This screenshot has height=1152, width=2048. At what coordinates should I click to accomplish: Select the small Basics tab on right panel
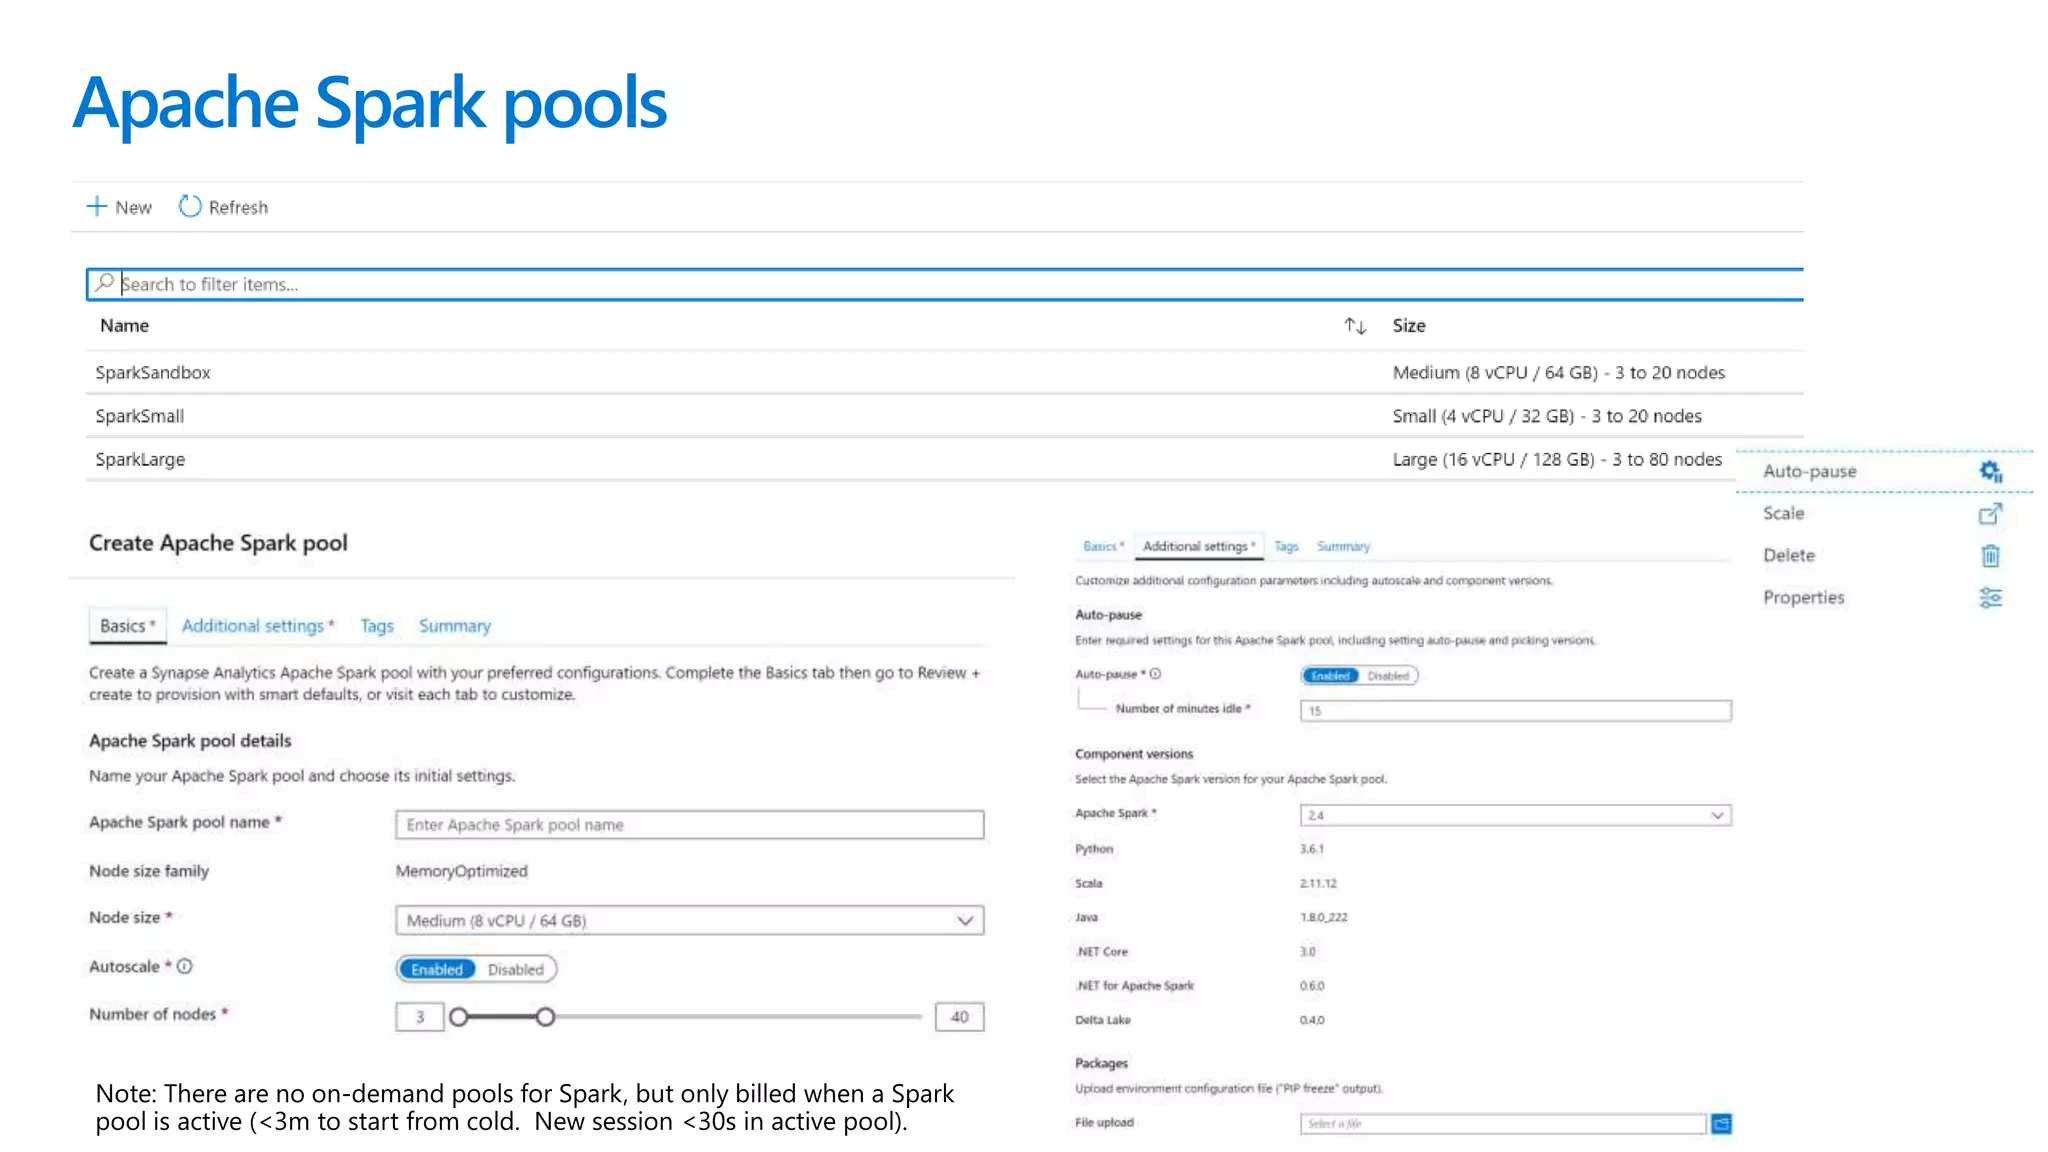pos(1103,546)
